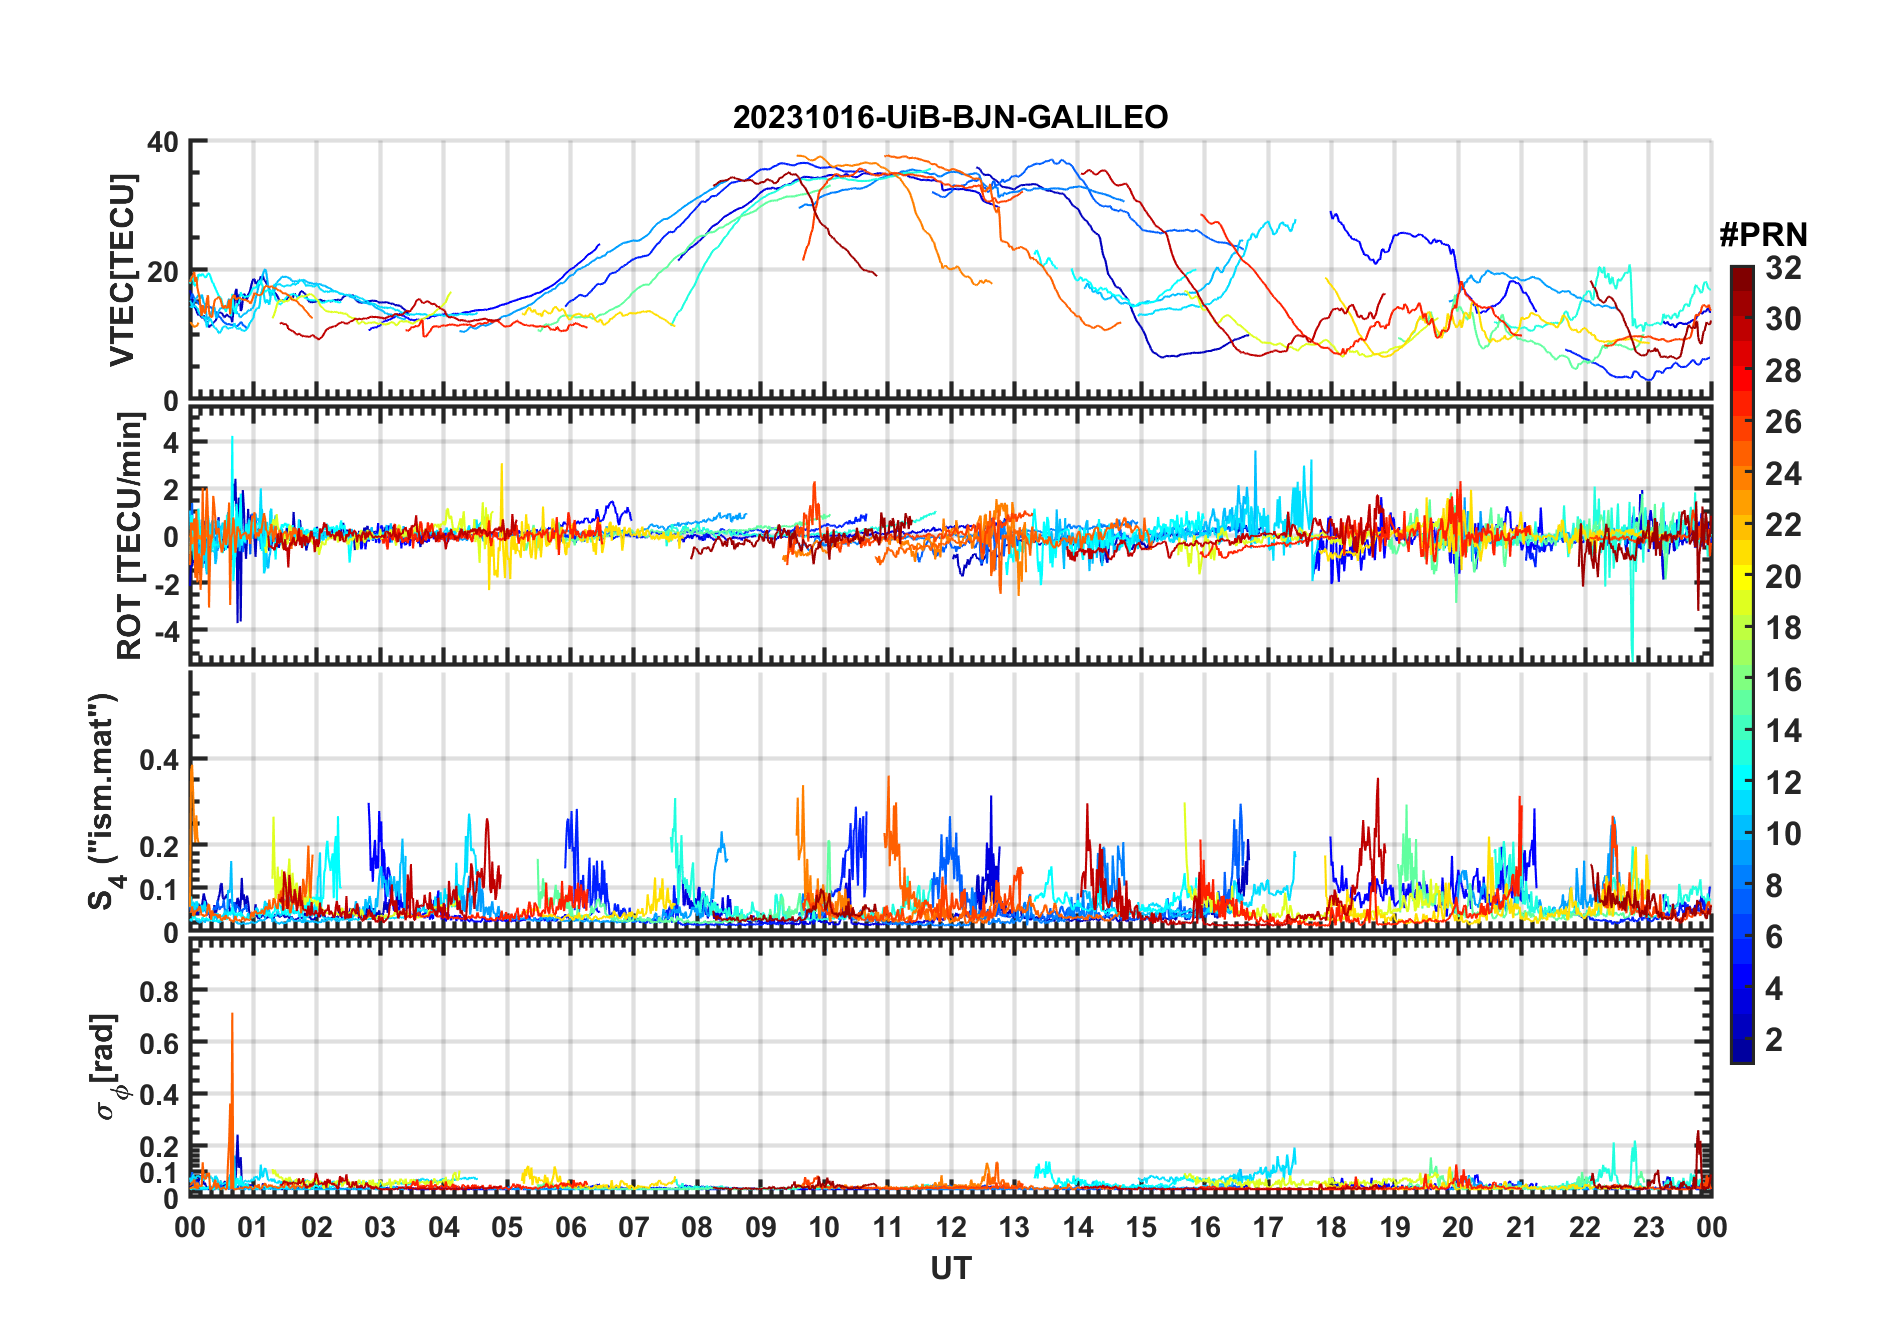Click the 0.2 tick on S4 axis

[159, 846]
